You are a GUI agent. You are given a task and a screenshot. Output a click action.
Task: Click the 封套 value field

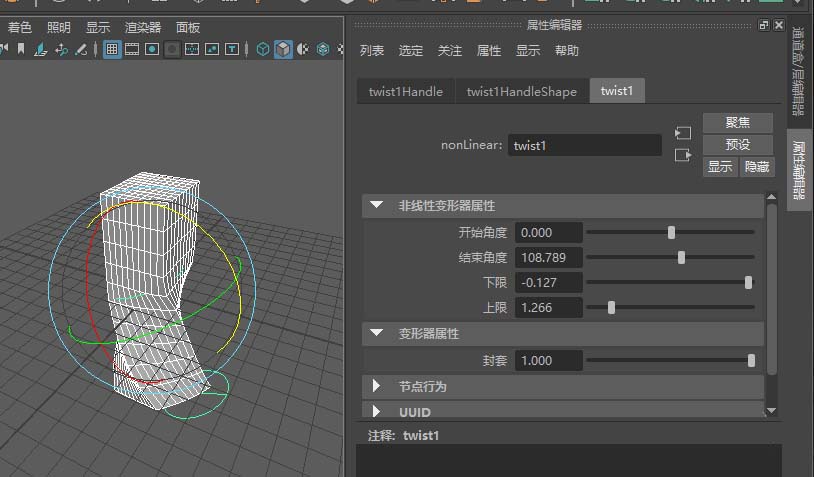point(549,360)
